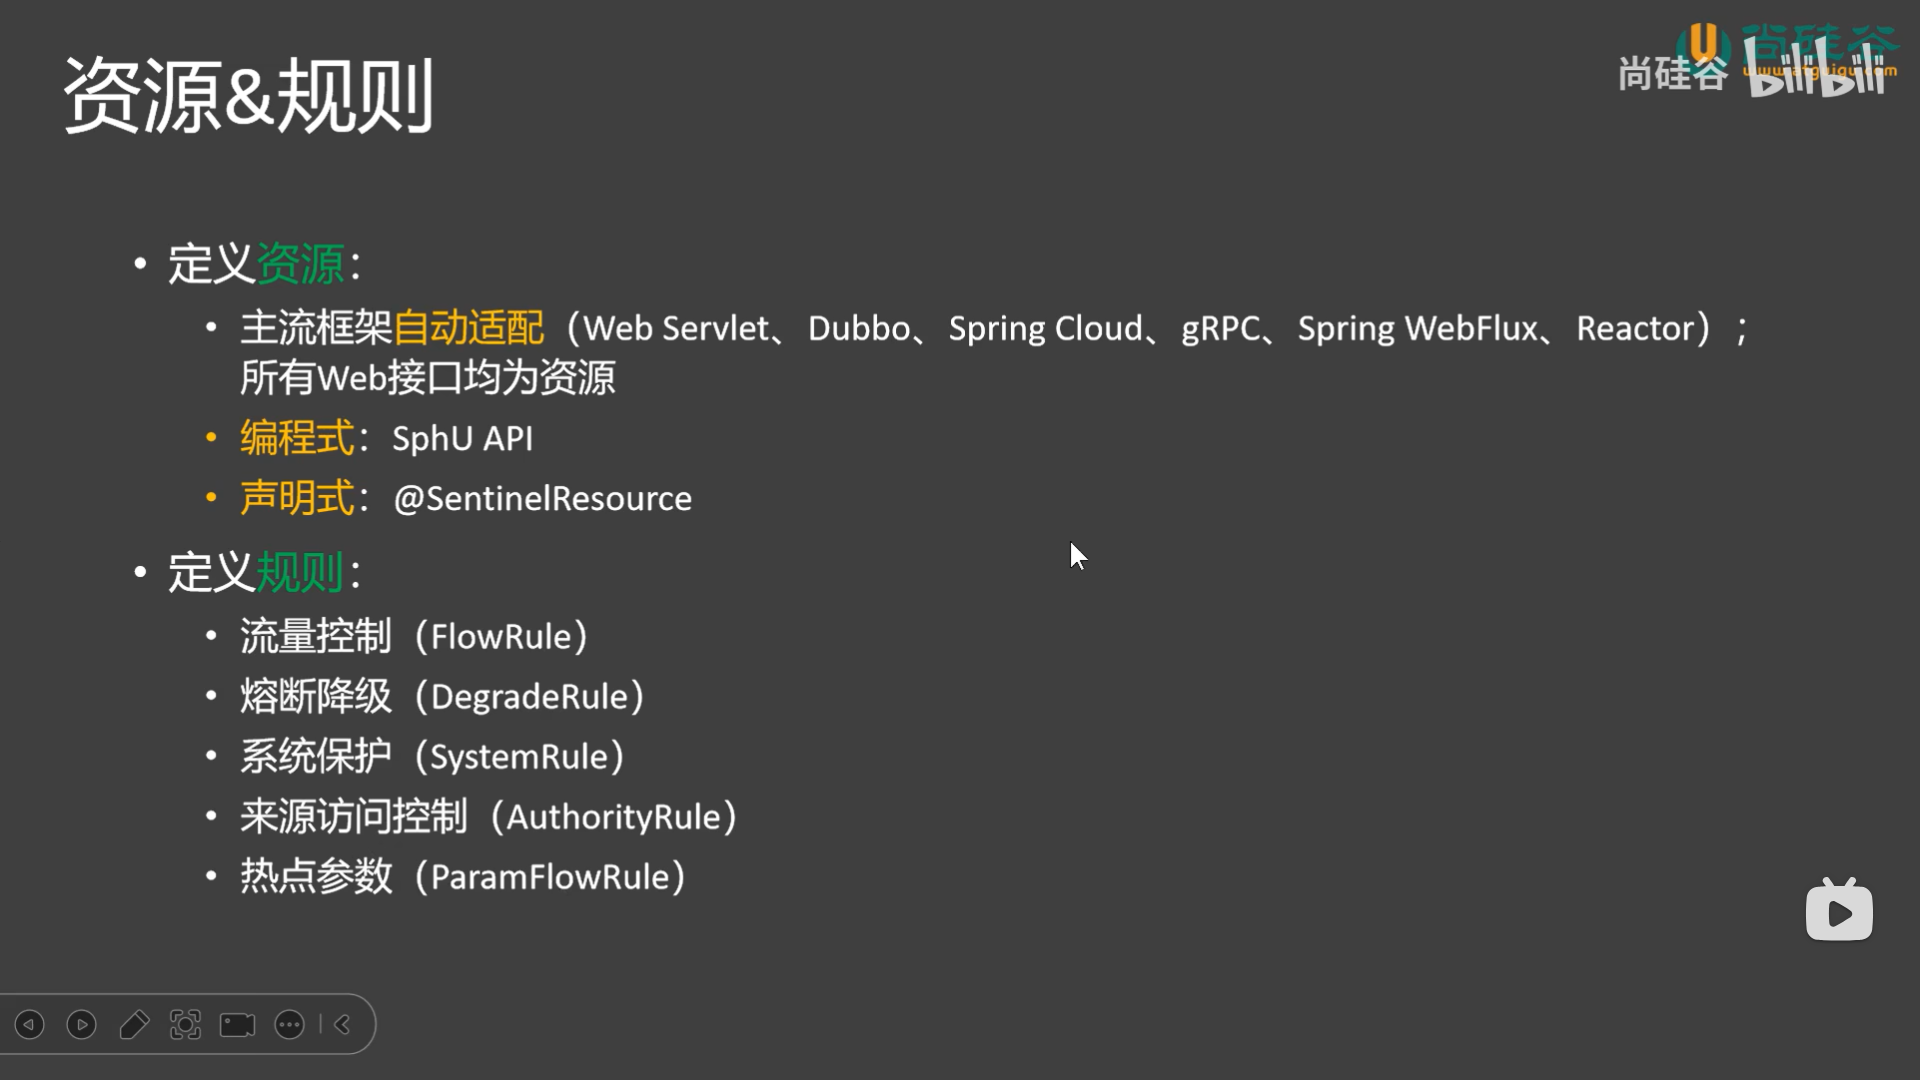This screenshot has height=1080, width=1920.
Task: Activate the laser pointer tool
Action: [188, 1025]
